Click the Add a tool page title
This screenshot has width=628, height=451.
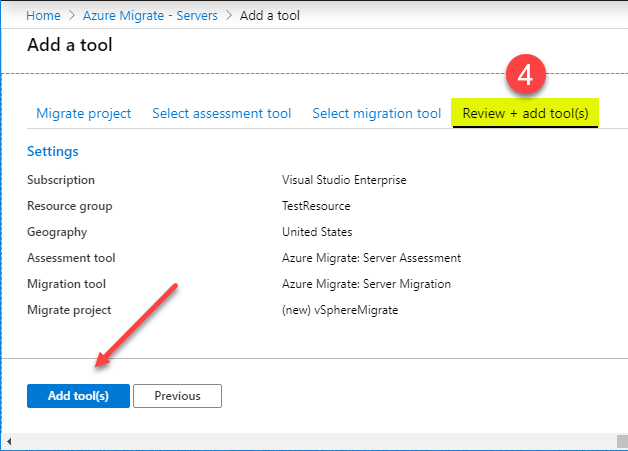click(x=70, y=44)
